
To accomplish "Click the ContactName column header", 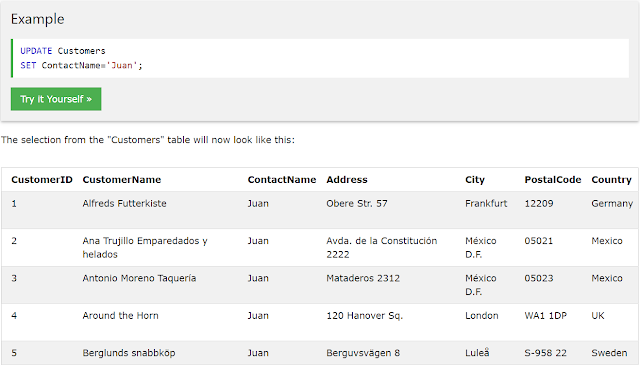I will coord(282,180).
